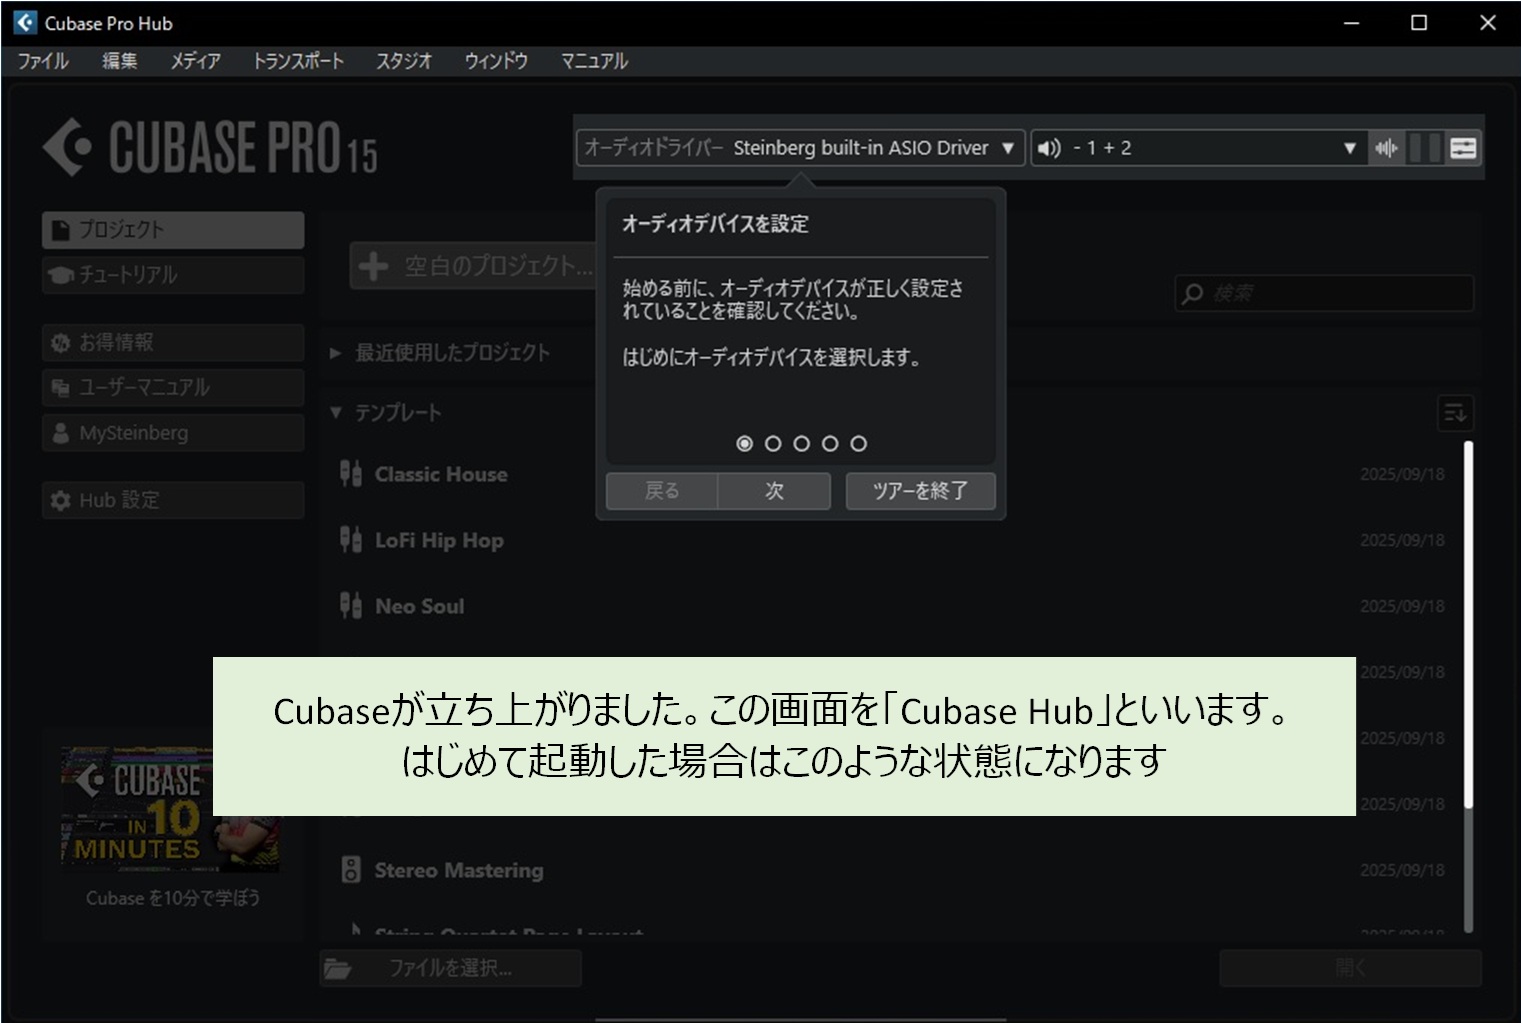Select the last tour step dot
Image resolution: width=1521 pixels, height=1023 pixels.
860,443
